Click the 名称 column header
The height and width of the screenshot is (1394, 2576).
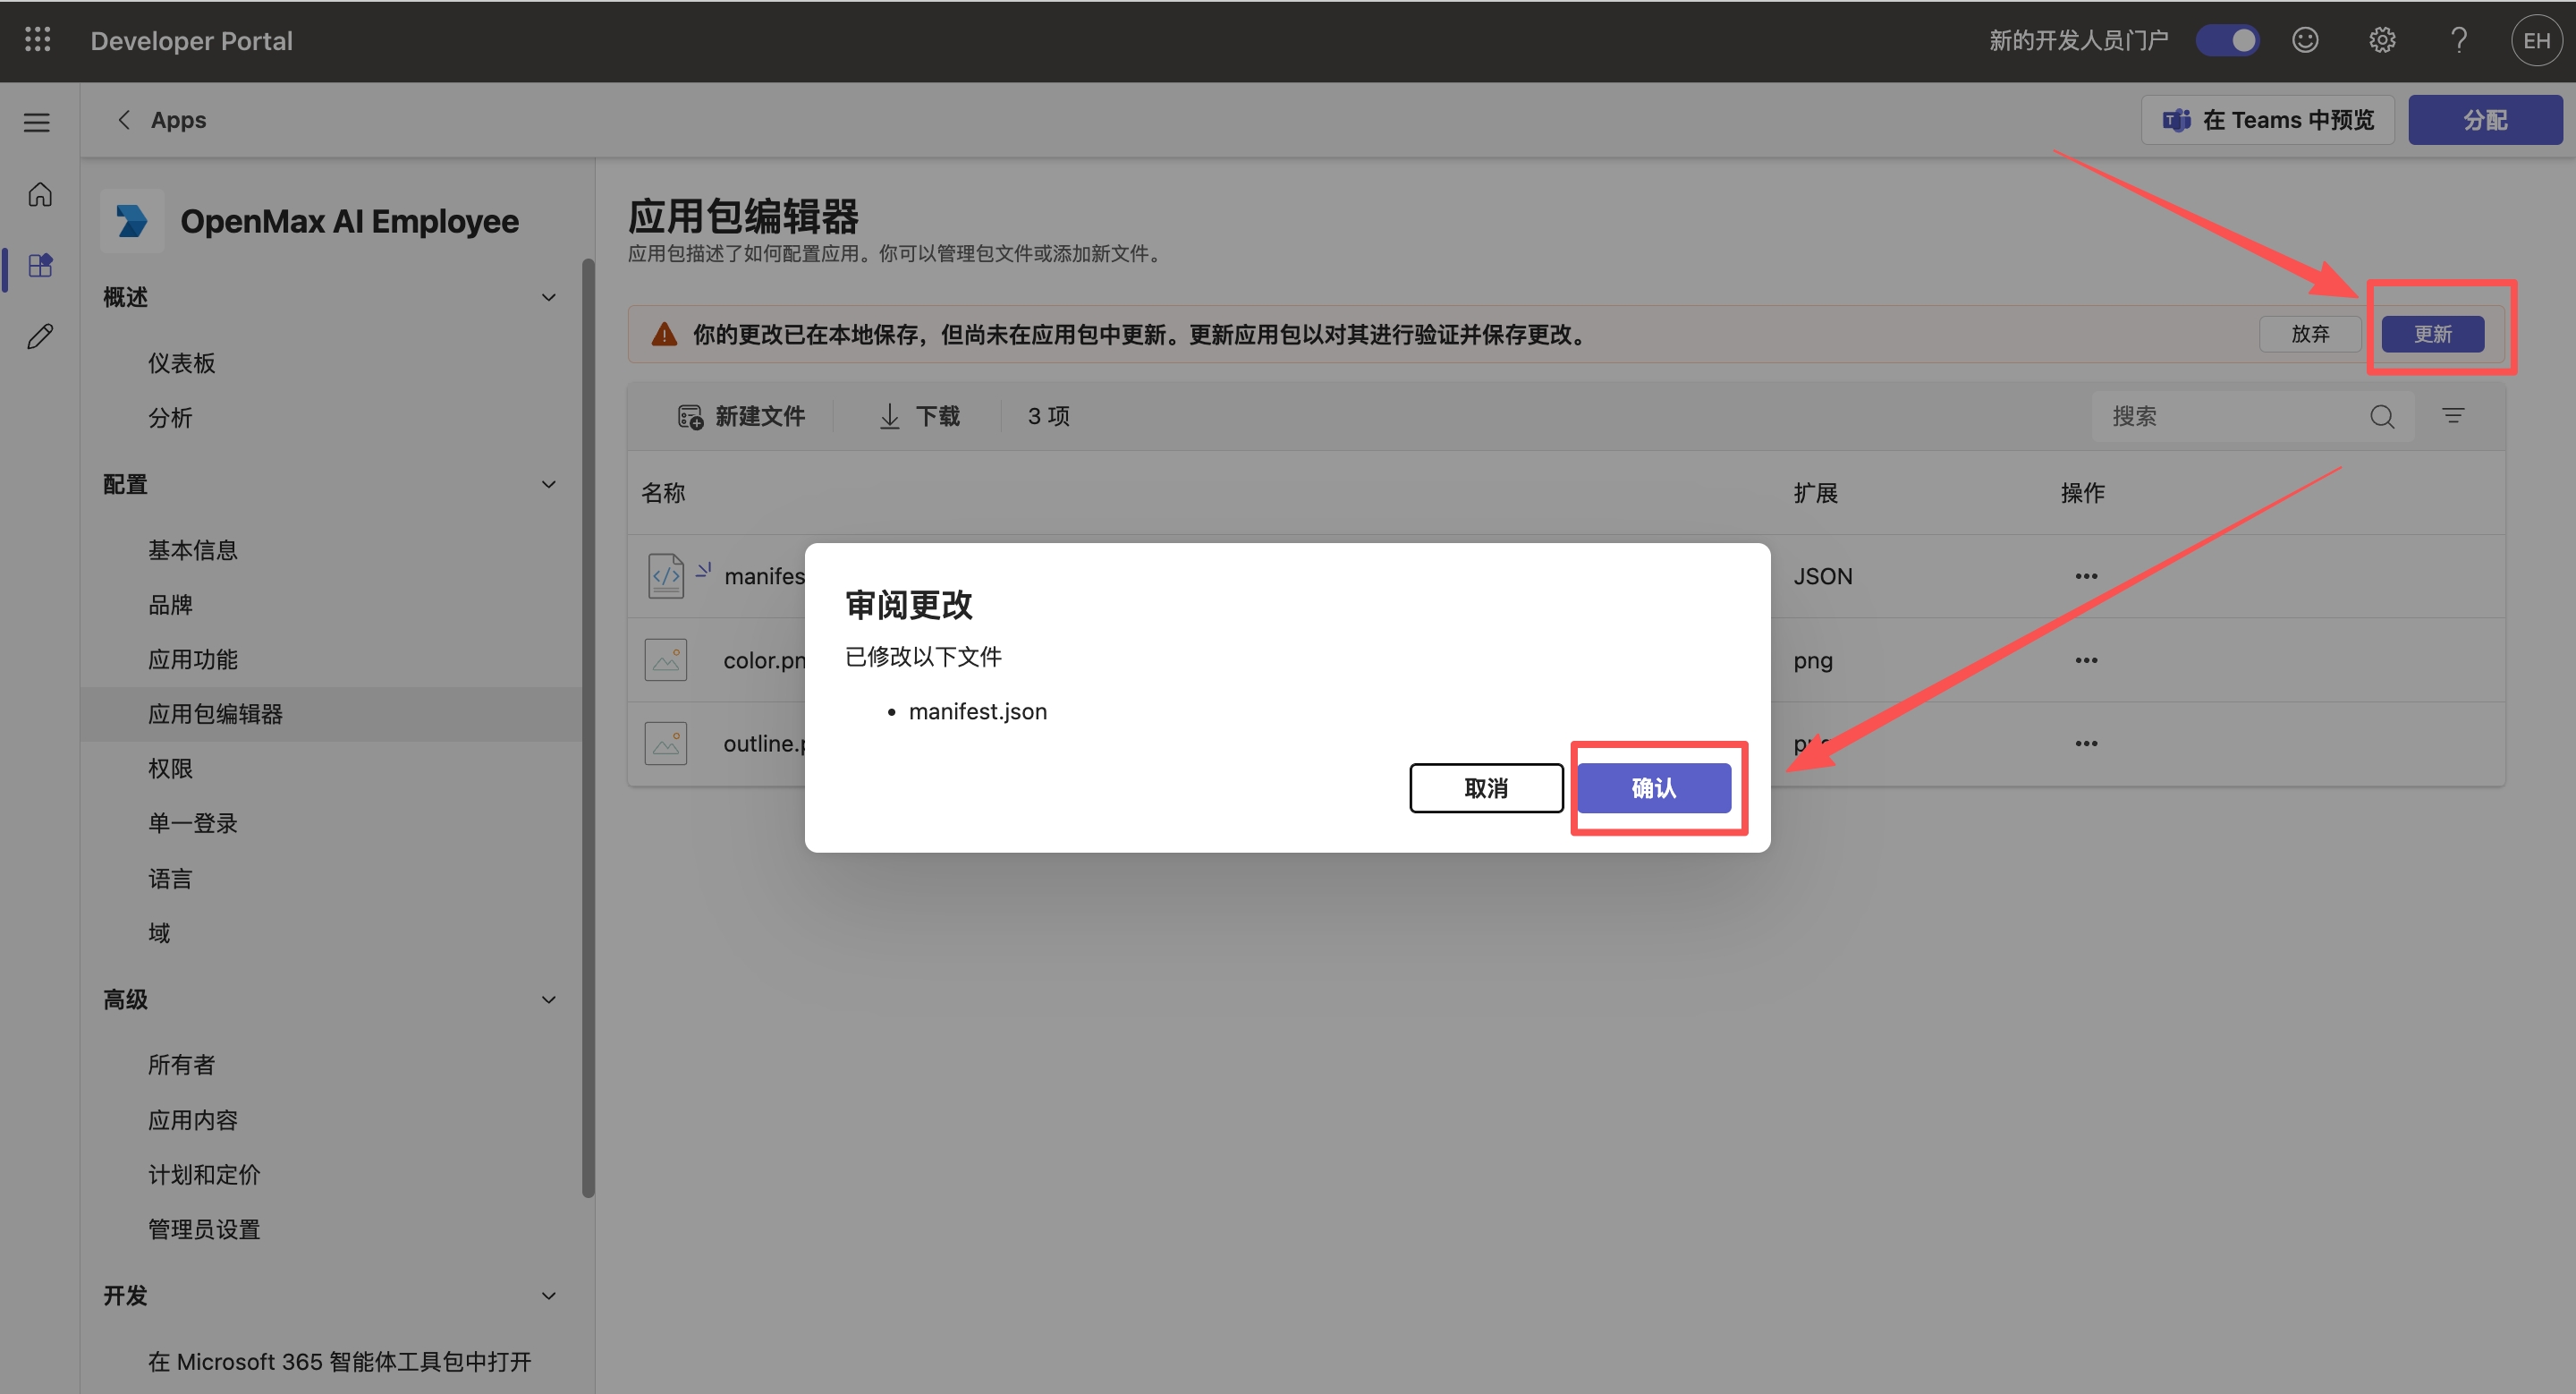tap(663, 492)
